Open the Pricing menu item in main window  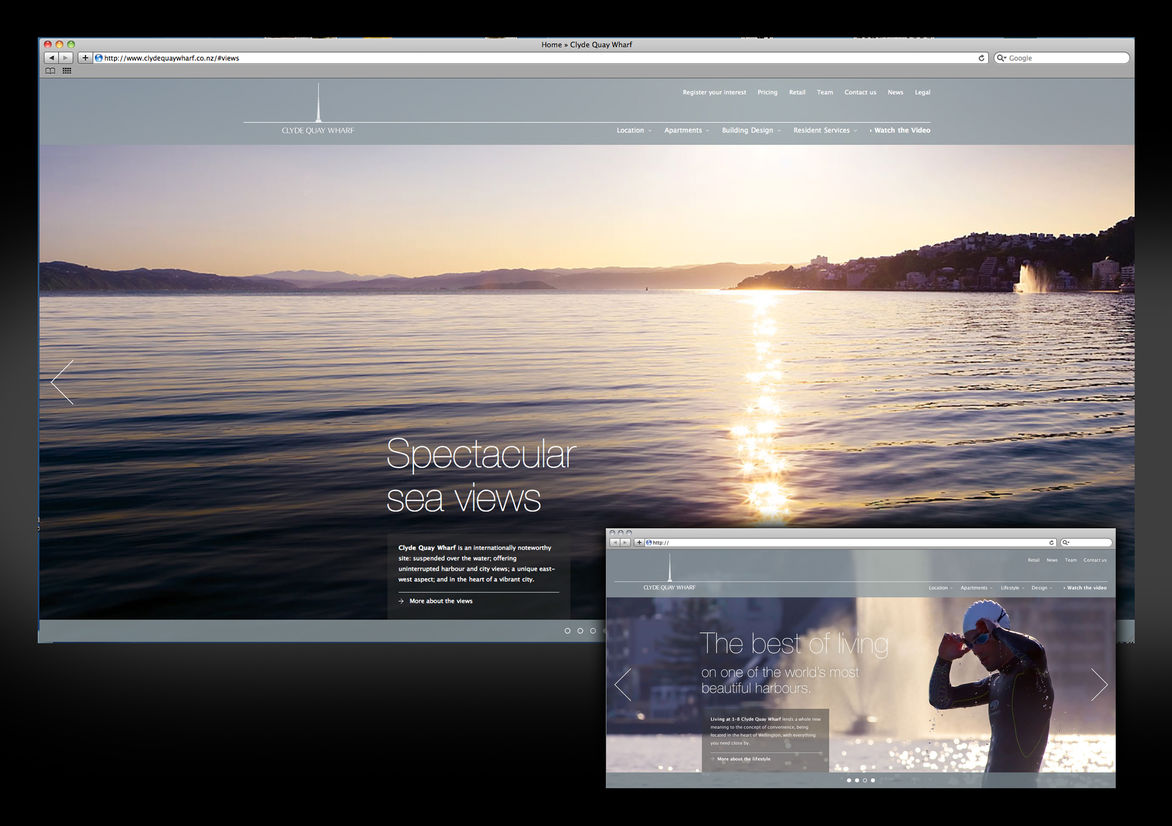(x=767, y=92)
